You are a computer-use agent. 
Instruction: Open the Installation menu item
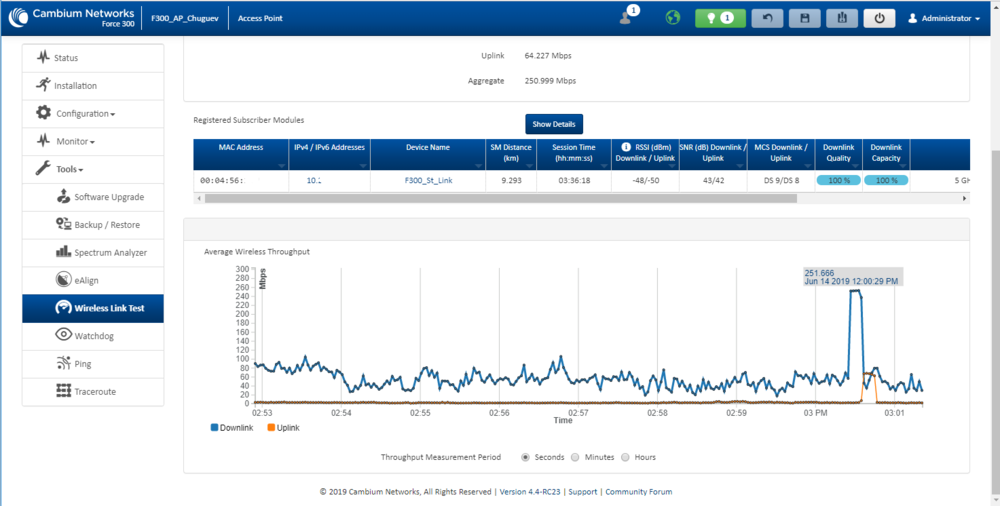tap(75, 86)
